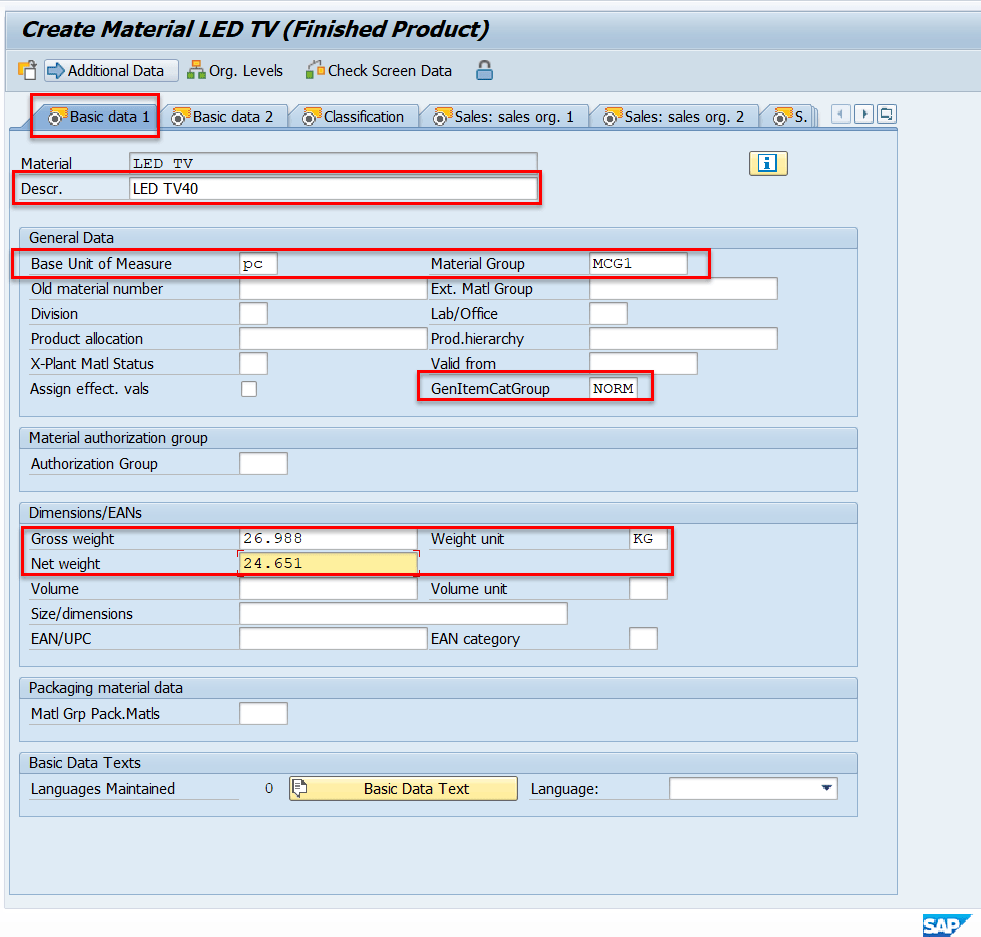The width and height of the screenshot is (981, 937).
Task: Click the Net weight field
Action: click(x=328, y=564)
